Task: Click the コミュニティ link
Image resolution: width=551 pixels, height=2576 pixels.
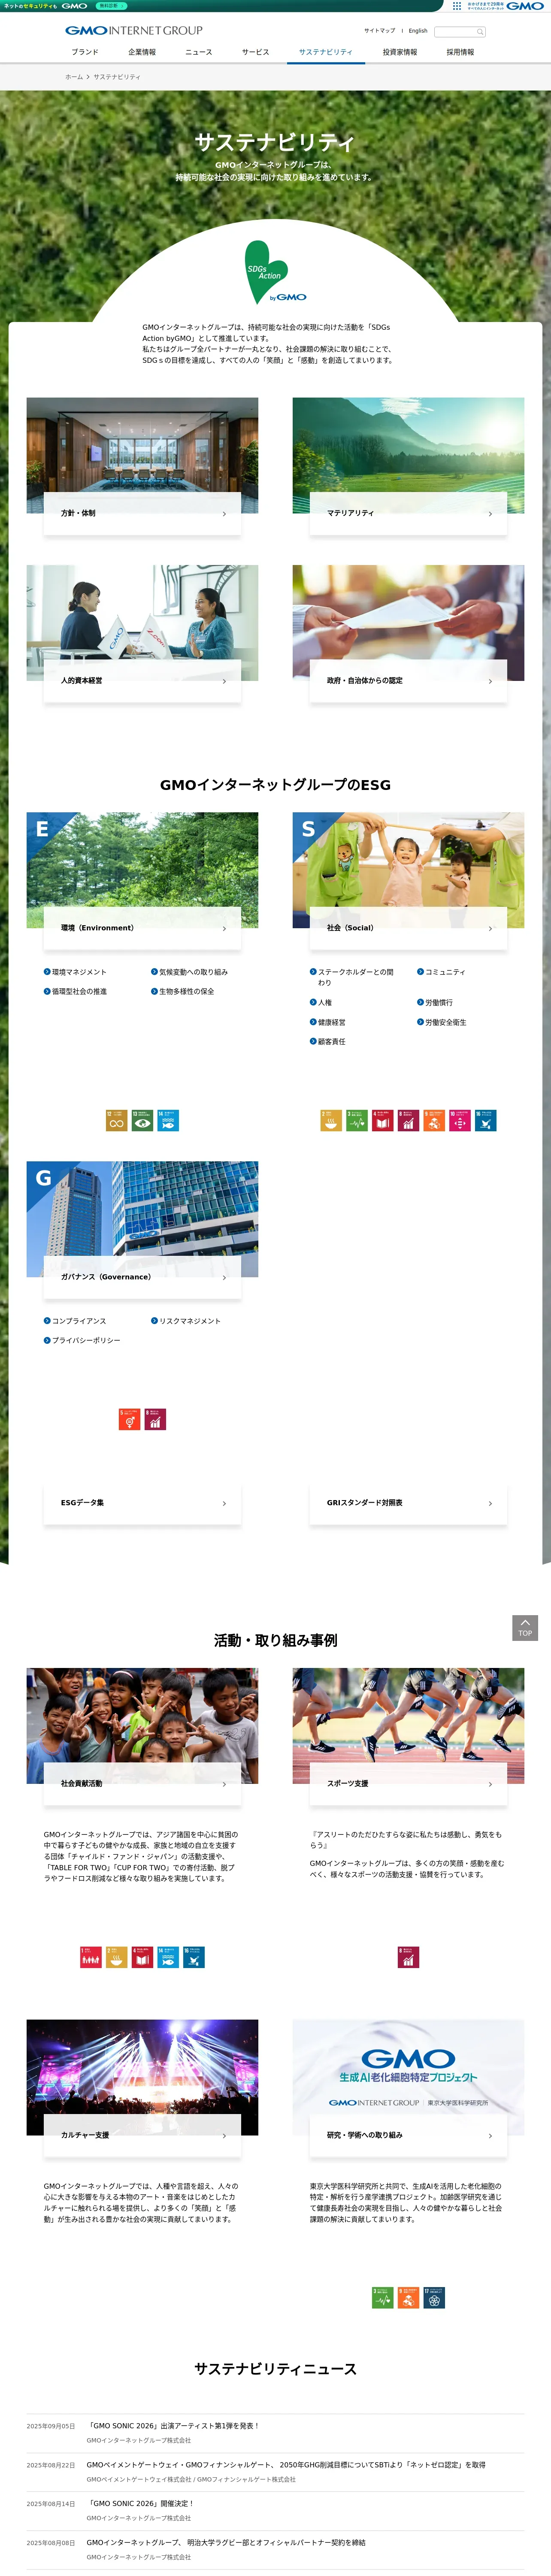Action: [x=441, y=972]
